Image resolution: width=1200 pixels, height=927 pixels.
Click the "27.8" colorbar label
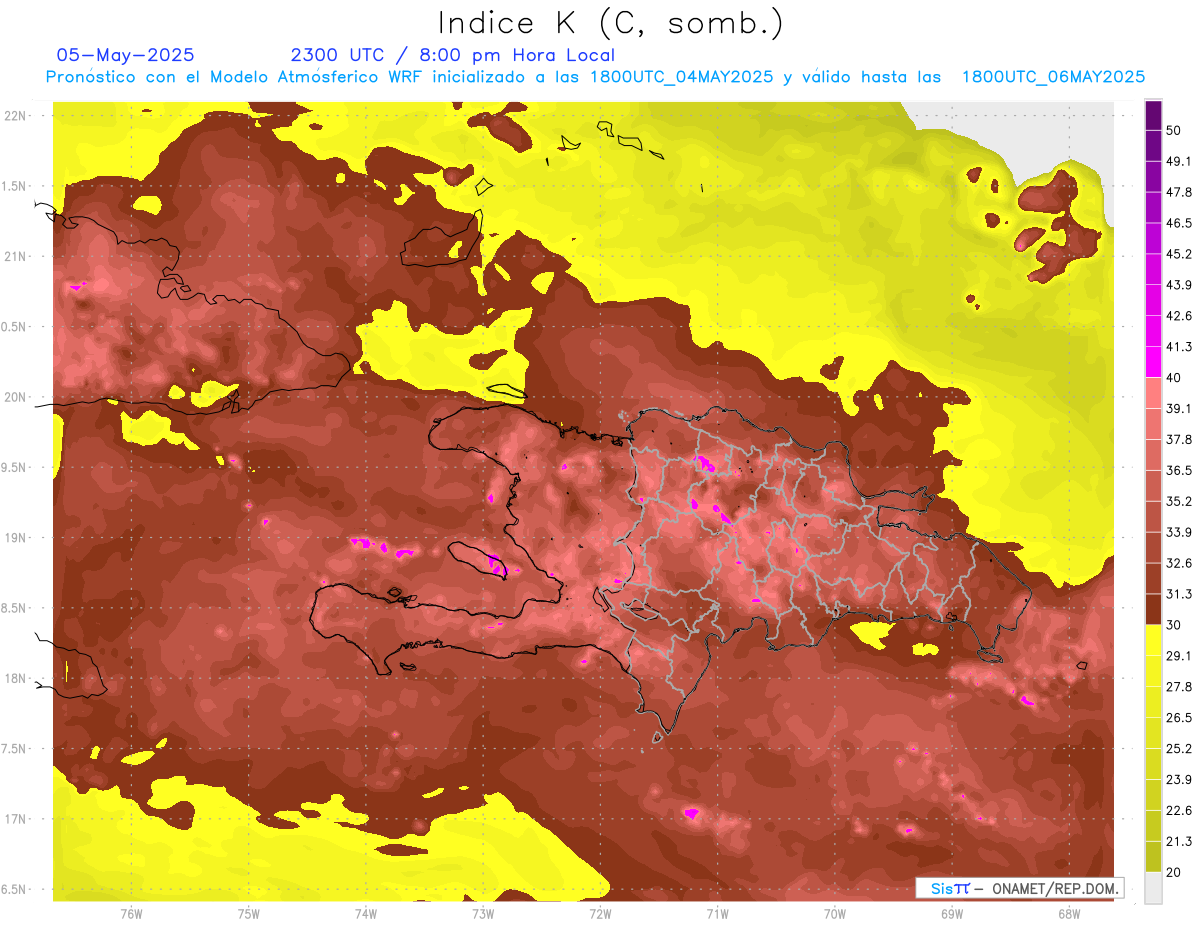[x=1179, y=686]
